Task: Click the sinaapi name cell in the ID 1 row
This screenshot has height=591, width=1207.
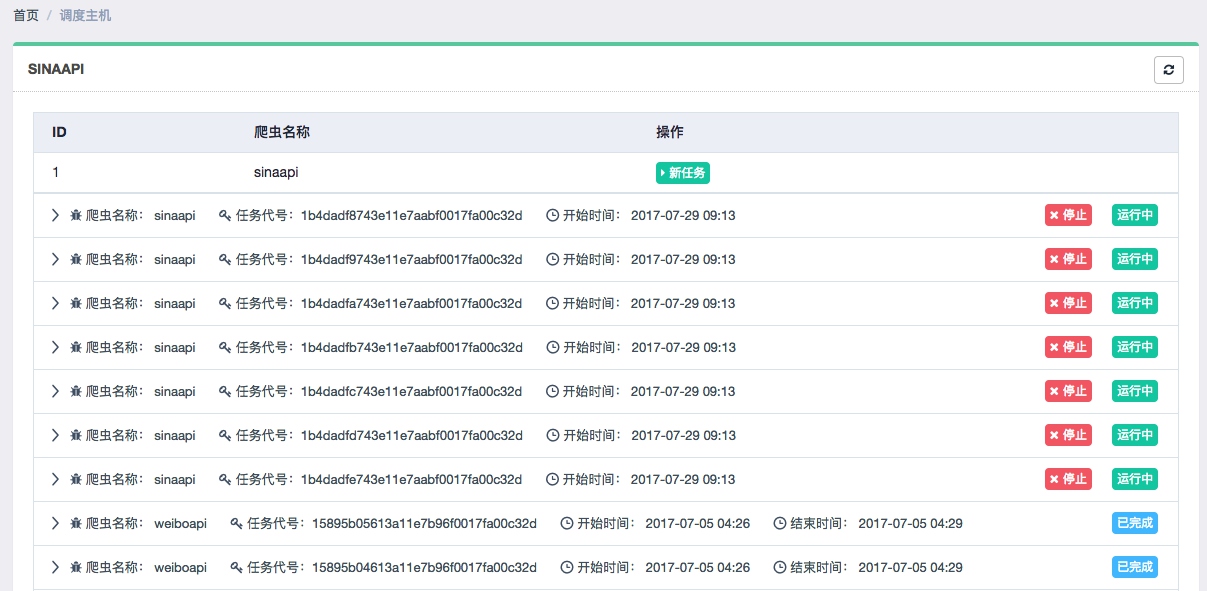Action: pos(276,172)
